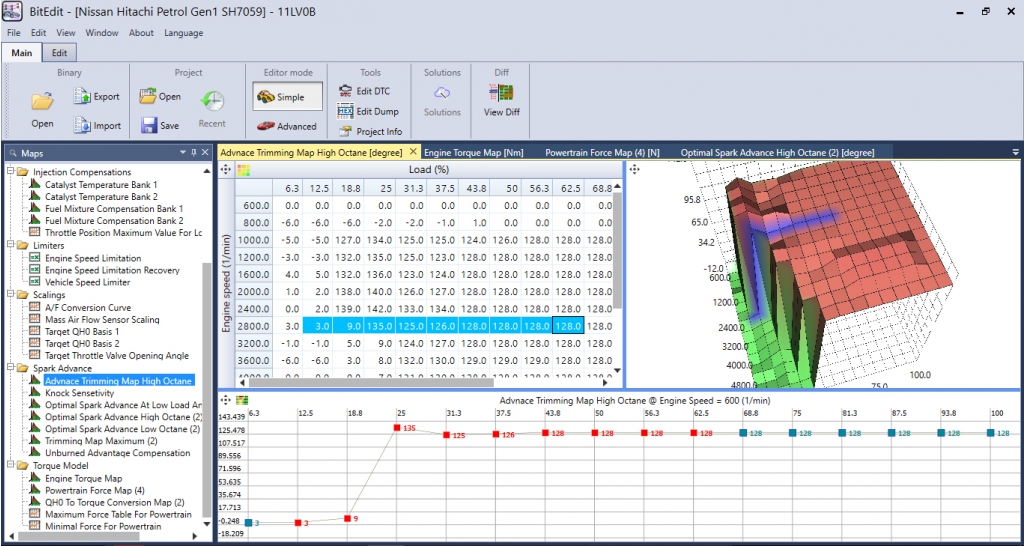The width and height of the screenshot is (1024, 546).
Task: Click the Open binary folder icon
Action: click(x=42, y=101)
